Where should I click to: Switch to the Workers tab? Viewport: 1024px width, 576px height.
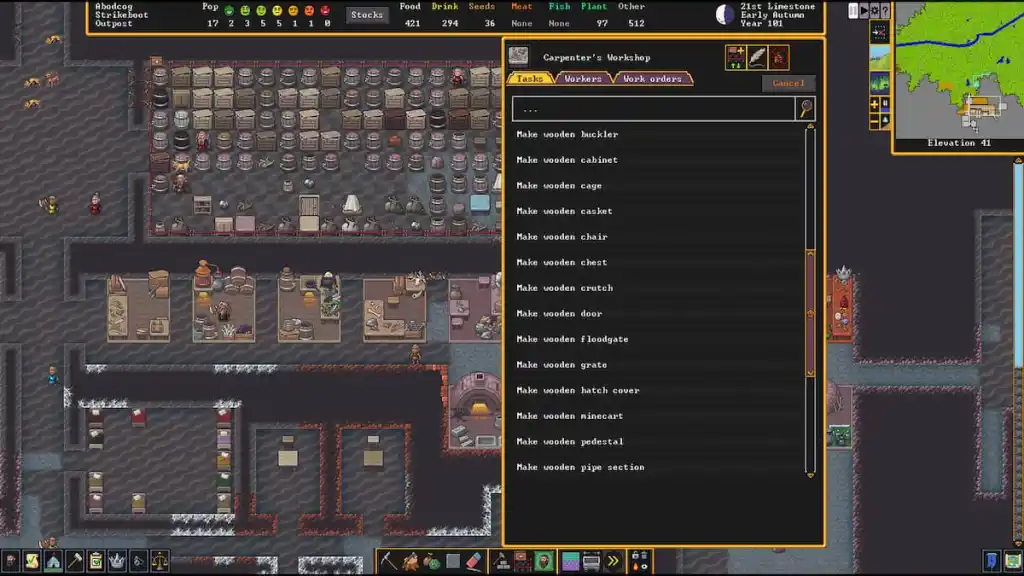583,78
